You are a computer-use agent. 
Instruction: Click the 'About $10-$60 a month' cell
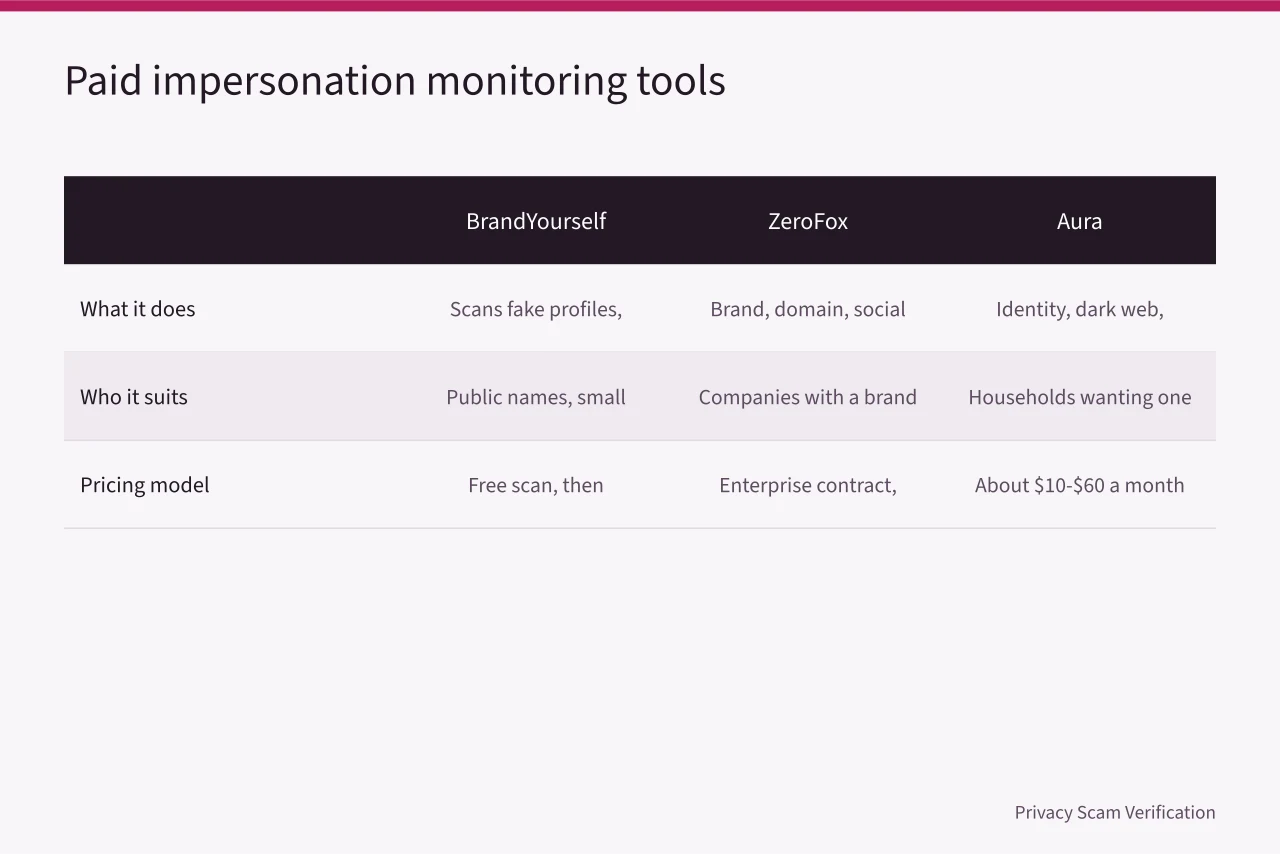point(1080,485)
